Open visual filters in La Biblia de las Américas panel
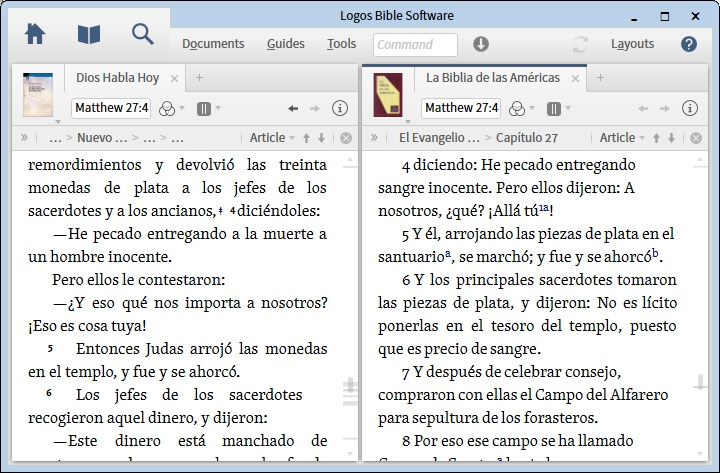Viewport: 720px width, 473px height. [x=517, y=109]
